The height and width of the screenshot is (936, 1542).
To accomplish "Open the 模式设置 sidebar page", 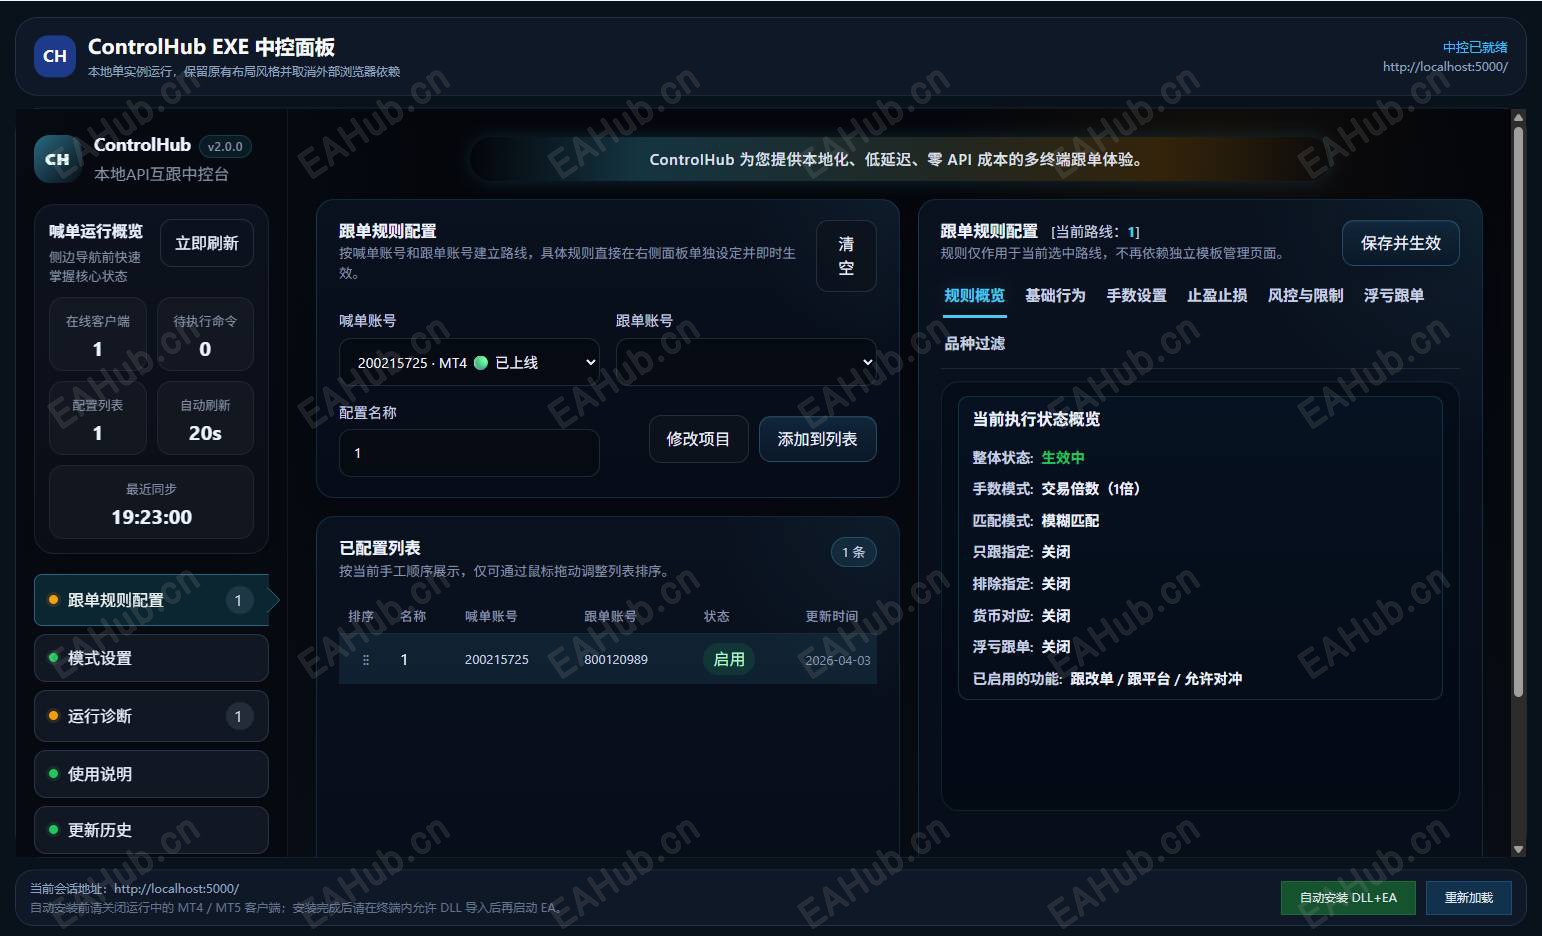I will (x=151, y=658).
